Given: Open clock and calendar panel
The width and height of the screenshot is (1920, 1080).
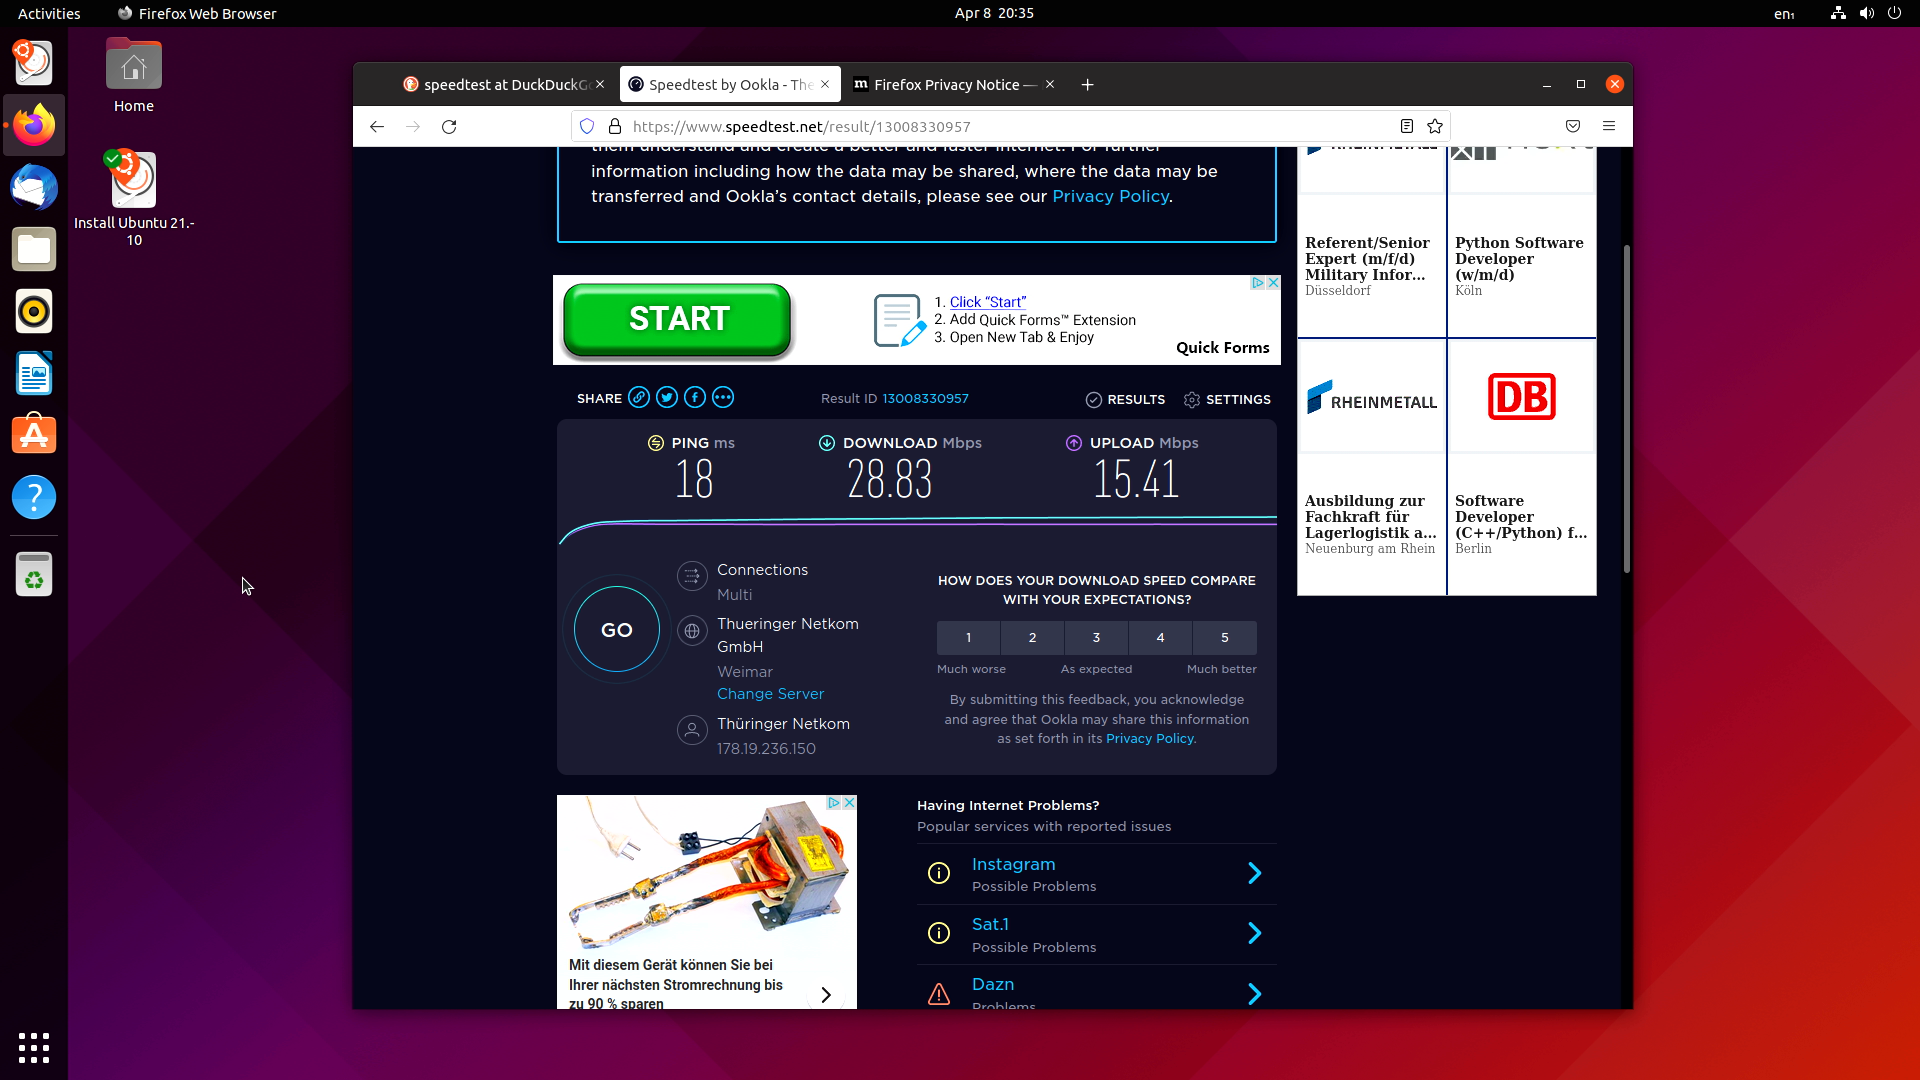Looking at the screenshot, I should coord(994,13).
